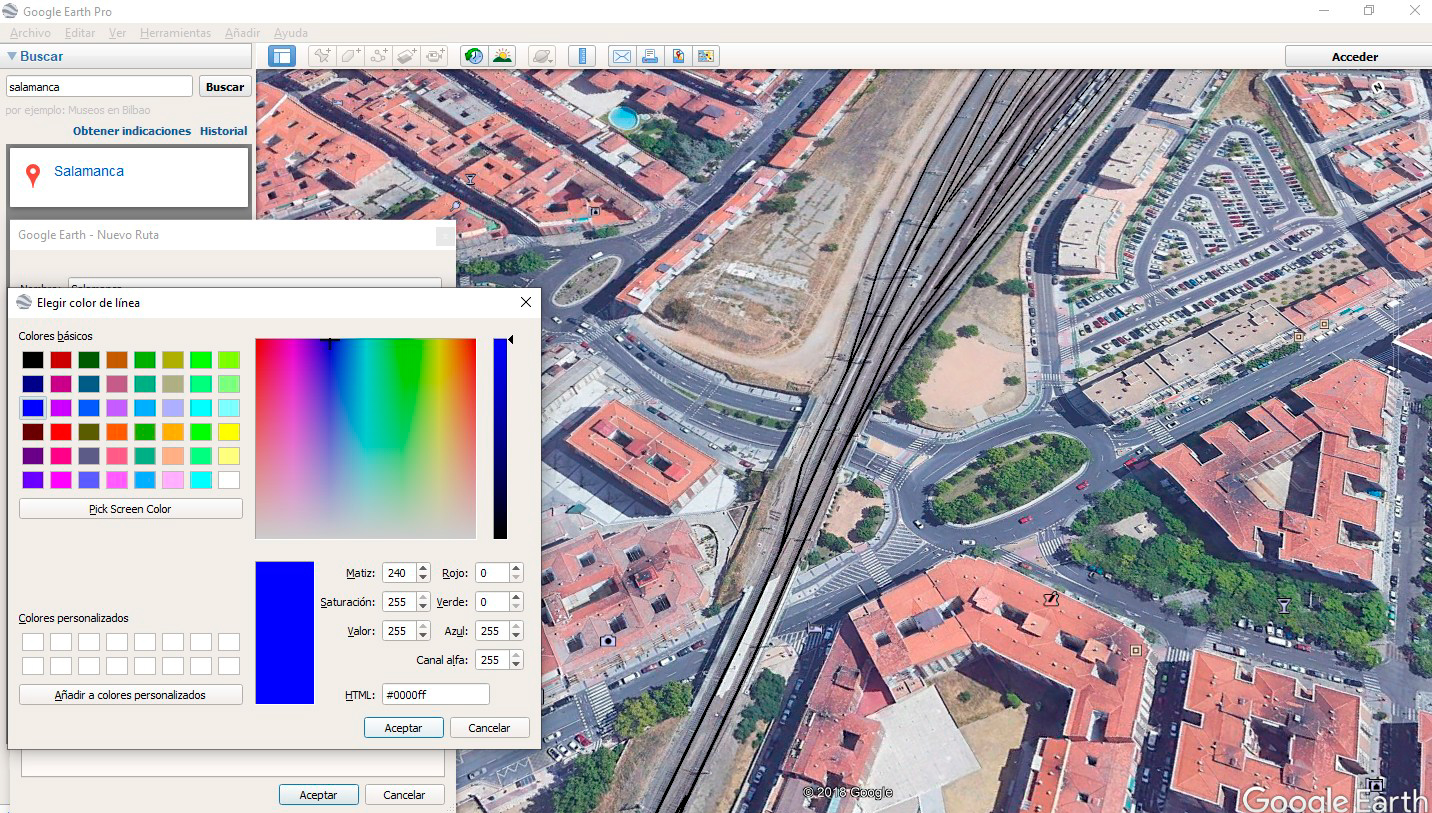Toggle sunlight across landscape icon
1432x813 pixels.
click(x=502, y=56)
